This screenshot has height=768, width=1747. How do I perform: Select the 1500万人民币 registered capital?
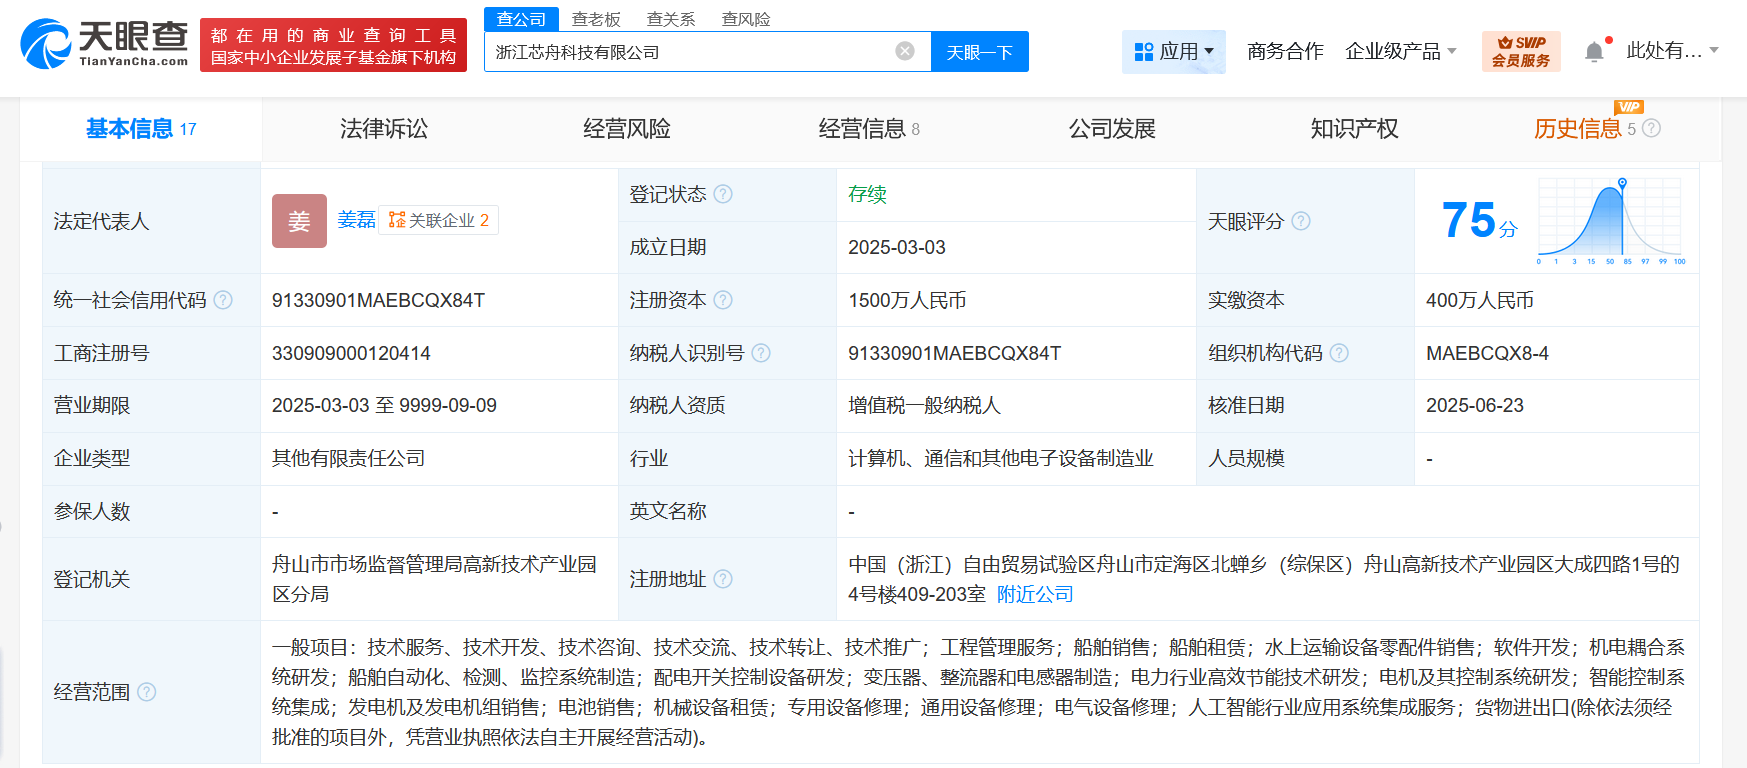pyautogui.click(x=907, y=300)
